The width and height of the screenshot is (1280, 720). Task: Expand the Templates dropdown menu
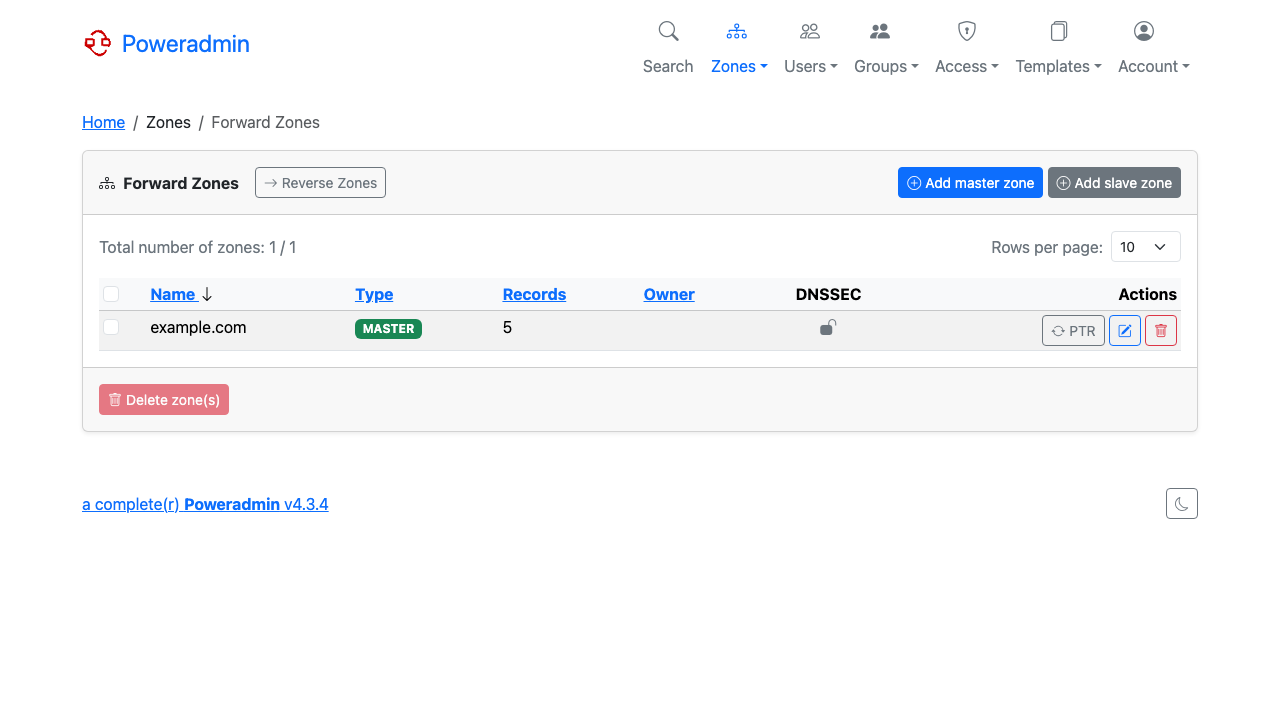(1058, 66)
